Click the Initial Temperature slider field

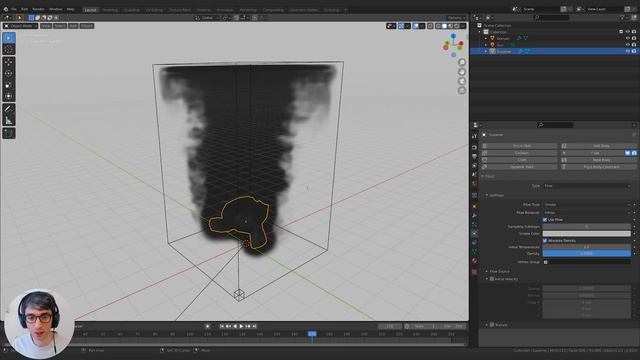587,247
